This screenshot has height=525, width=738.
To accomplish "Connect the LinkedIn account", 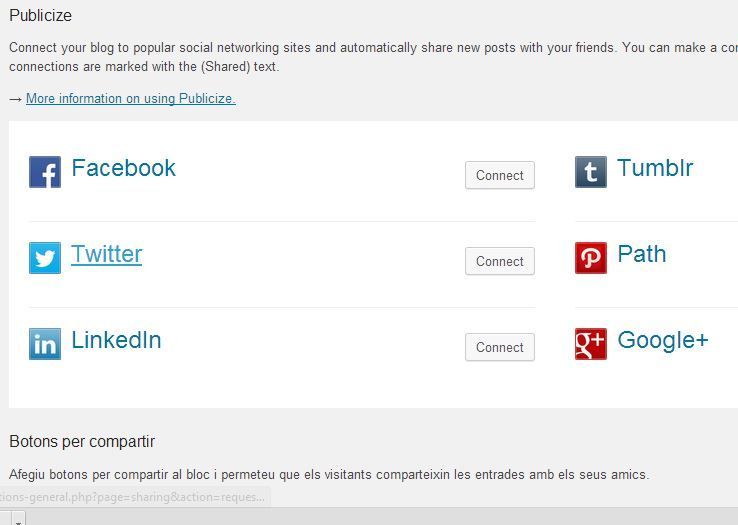I will [x=500, y=347].
